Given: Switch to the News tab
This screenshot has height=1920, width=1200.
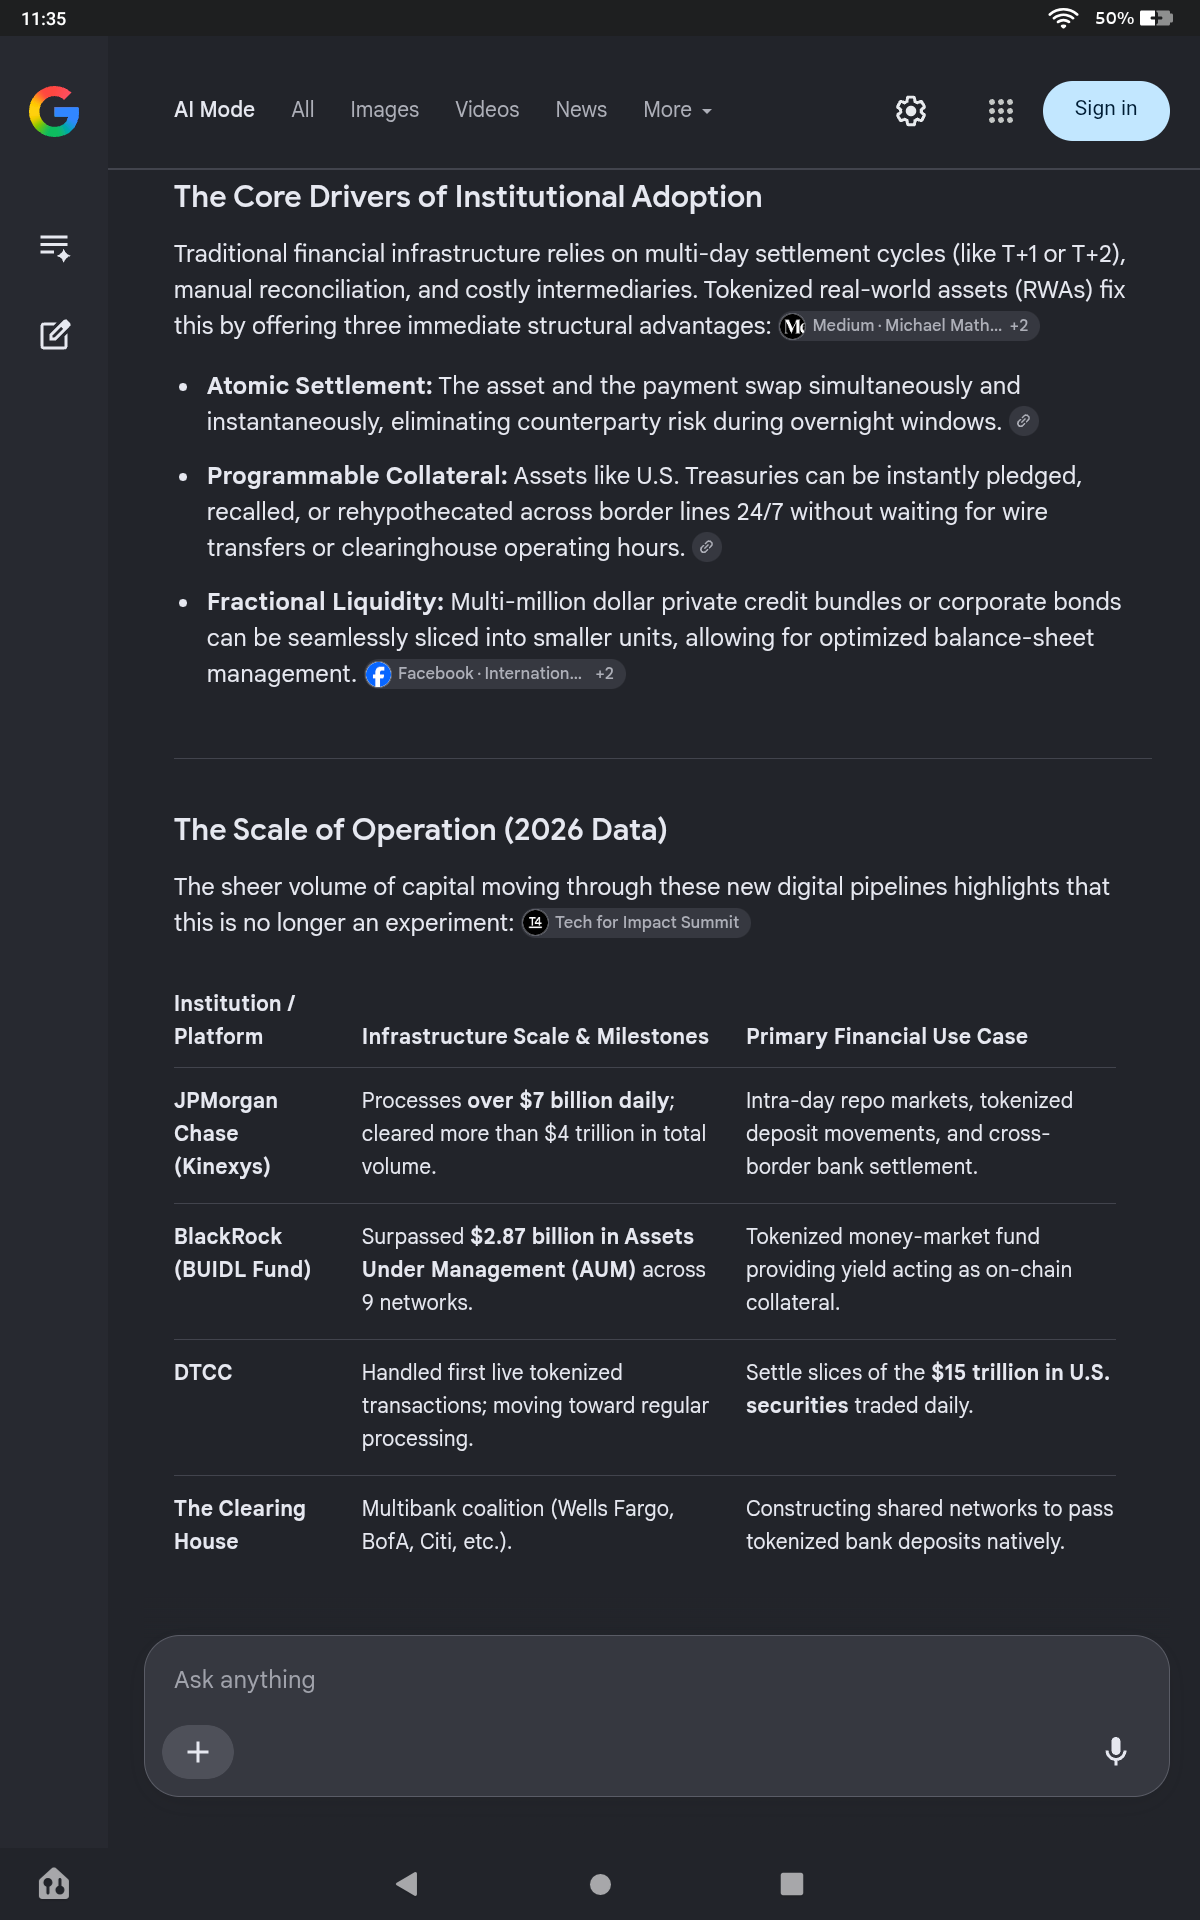Looking at the screenshot, I should point(581,110).
